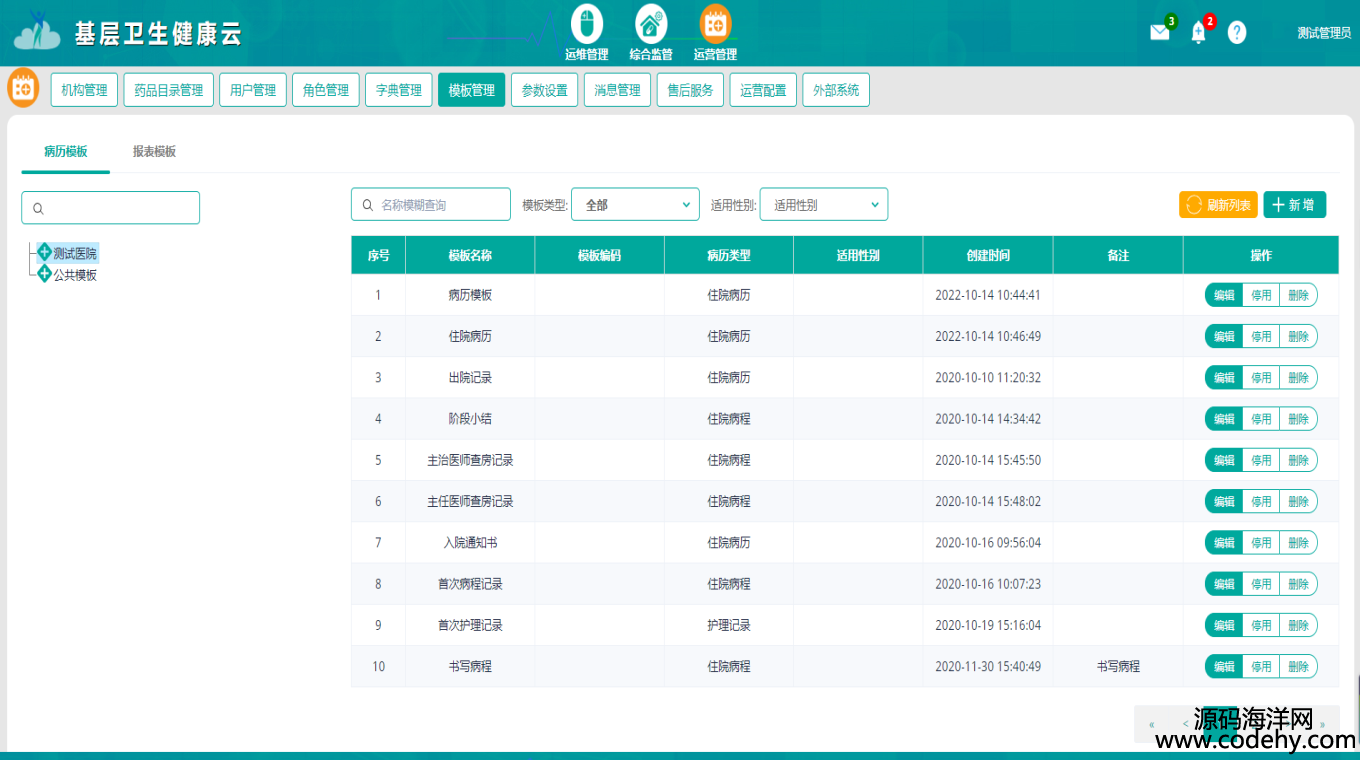Edit the 病历模板 row
The image size is (1360, 760).
[1224, 295]
